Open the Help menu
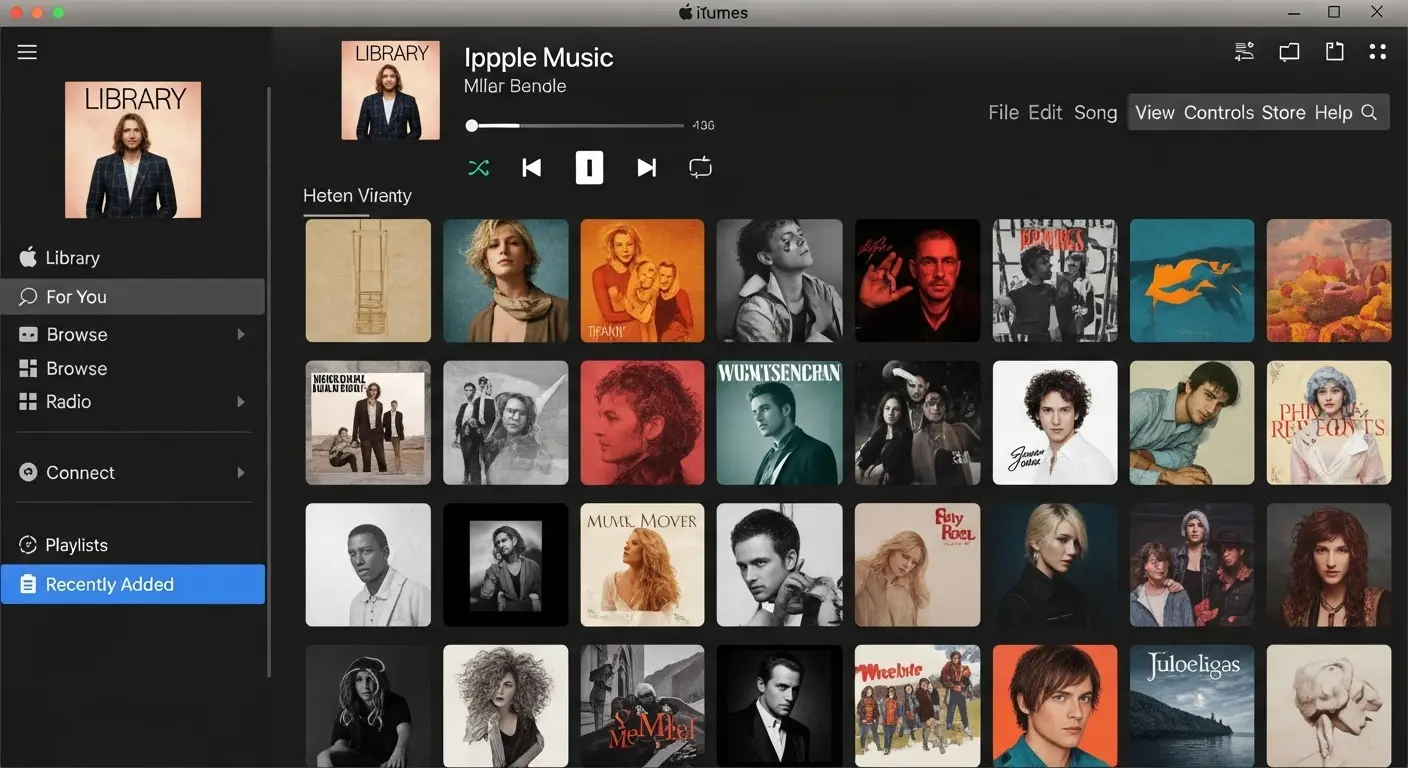 [1333, 113]
